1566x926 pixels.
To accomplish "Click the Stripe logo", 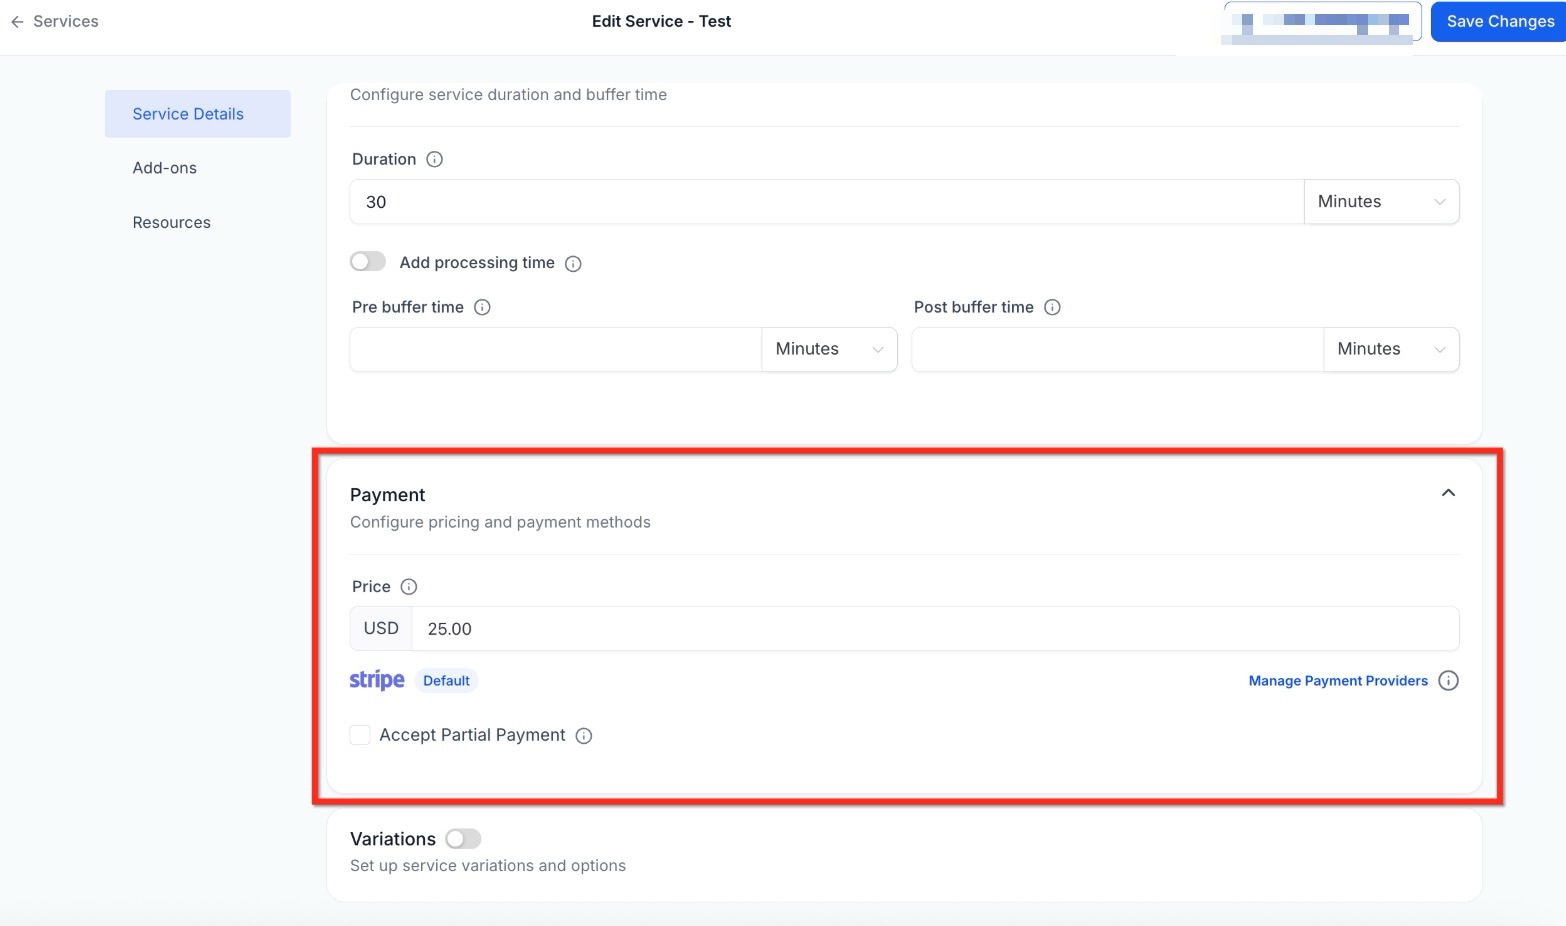I will click(x=377, y=681).
